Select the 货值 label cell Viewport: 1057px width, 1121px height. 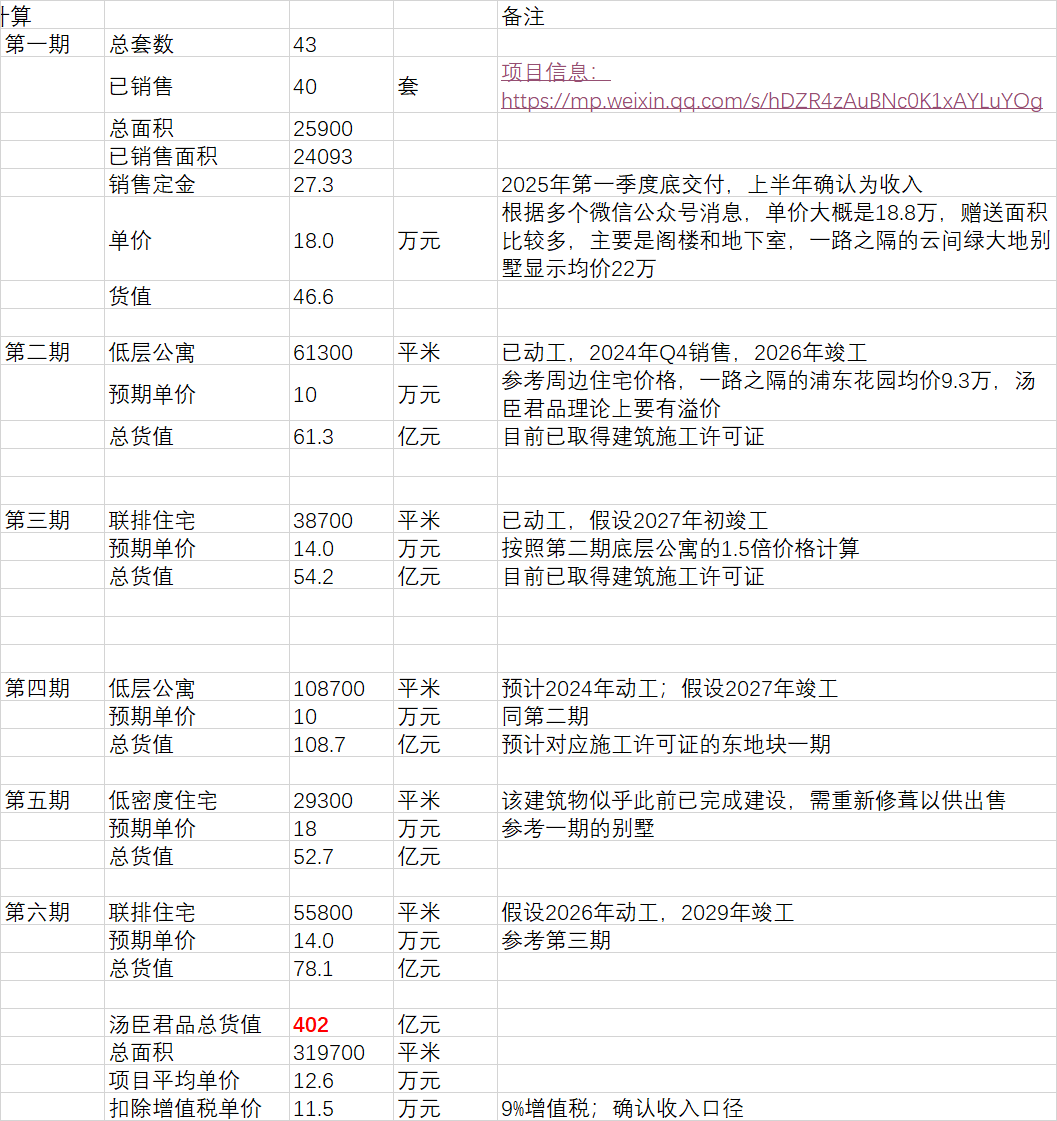[x=197, y=295]
